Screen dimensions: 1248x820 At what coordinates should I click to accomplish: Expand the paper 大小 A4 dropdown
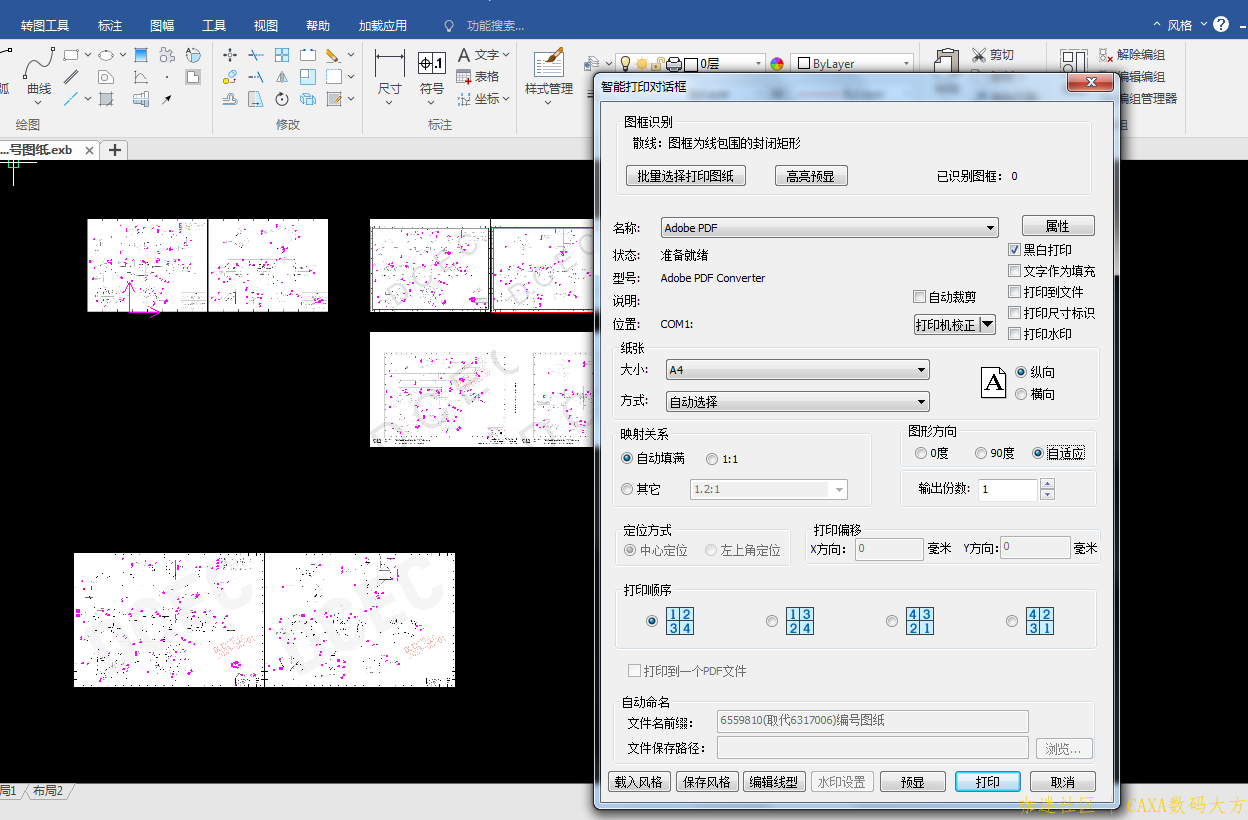[797, 370]
